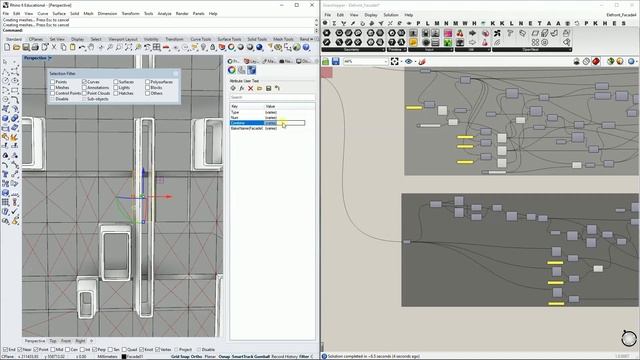The width and height of the screenshot is (640, 360).
Task: Toggle the Mid osnap checkbox
Action: click(x=53, y=350)
